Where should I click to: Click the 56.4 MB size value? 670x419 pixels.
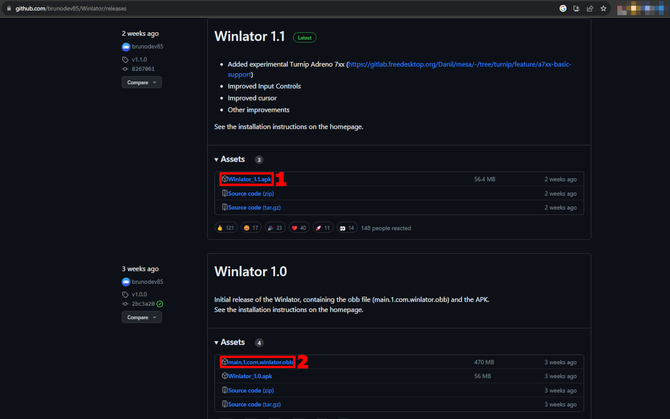[485, 179]
